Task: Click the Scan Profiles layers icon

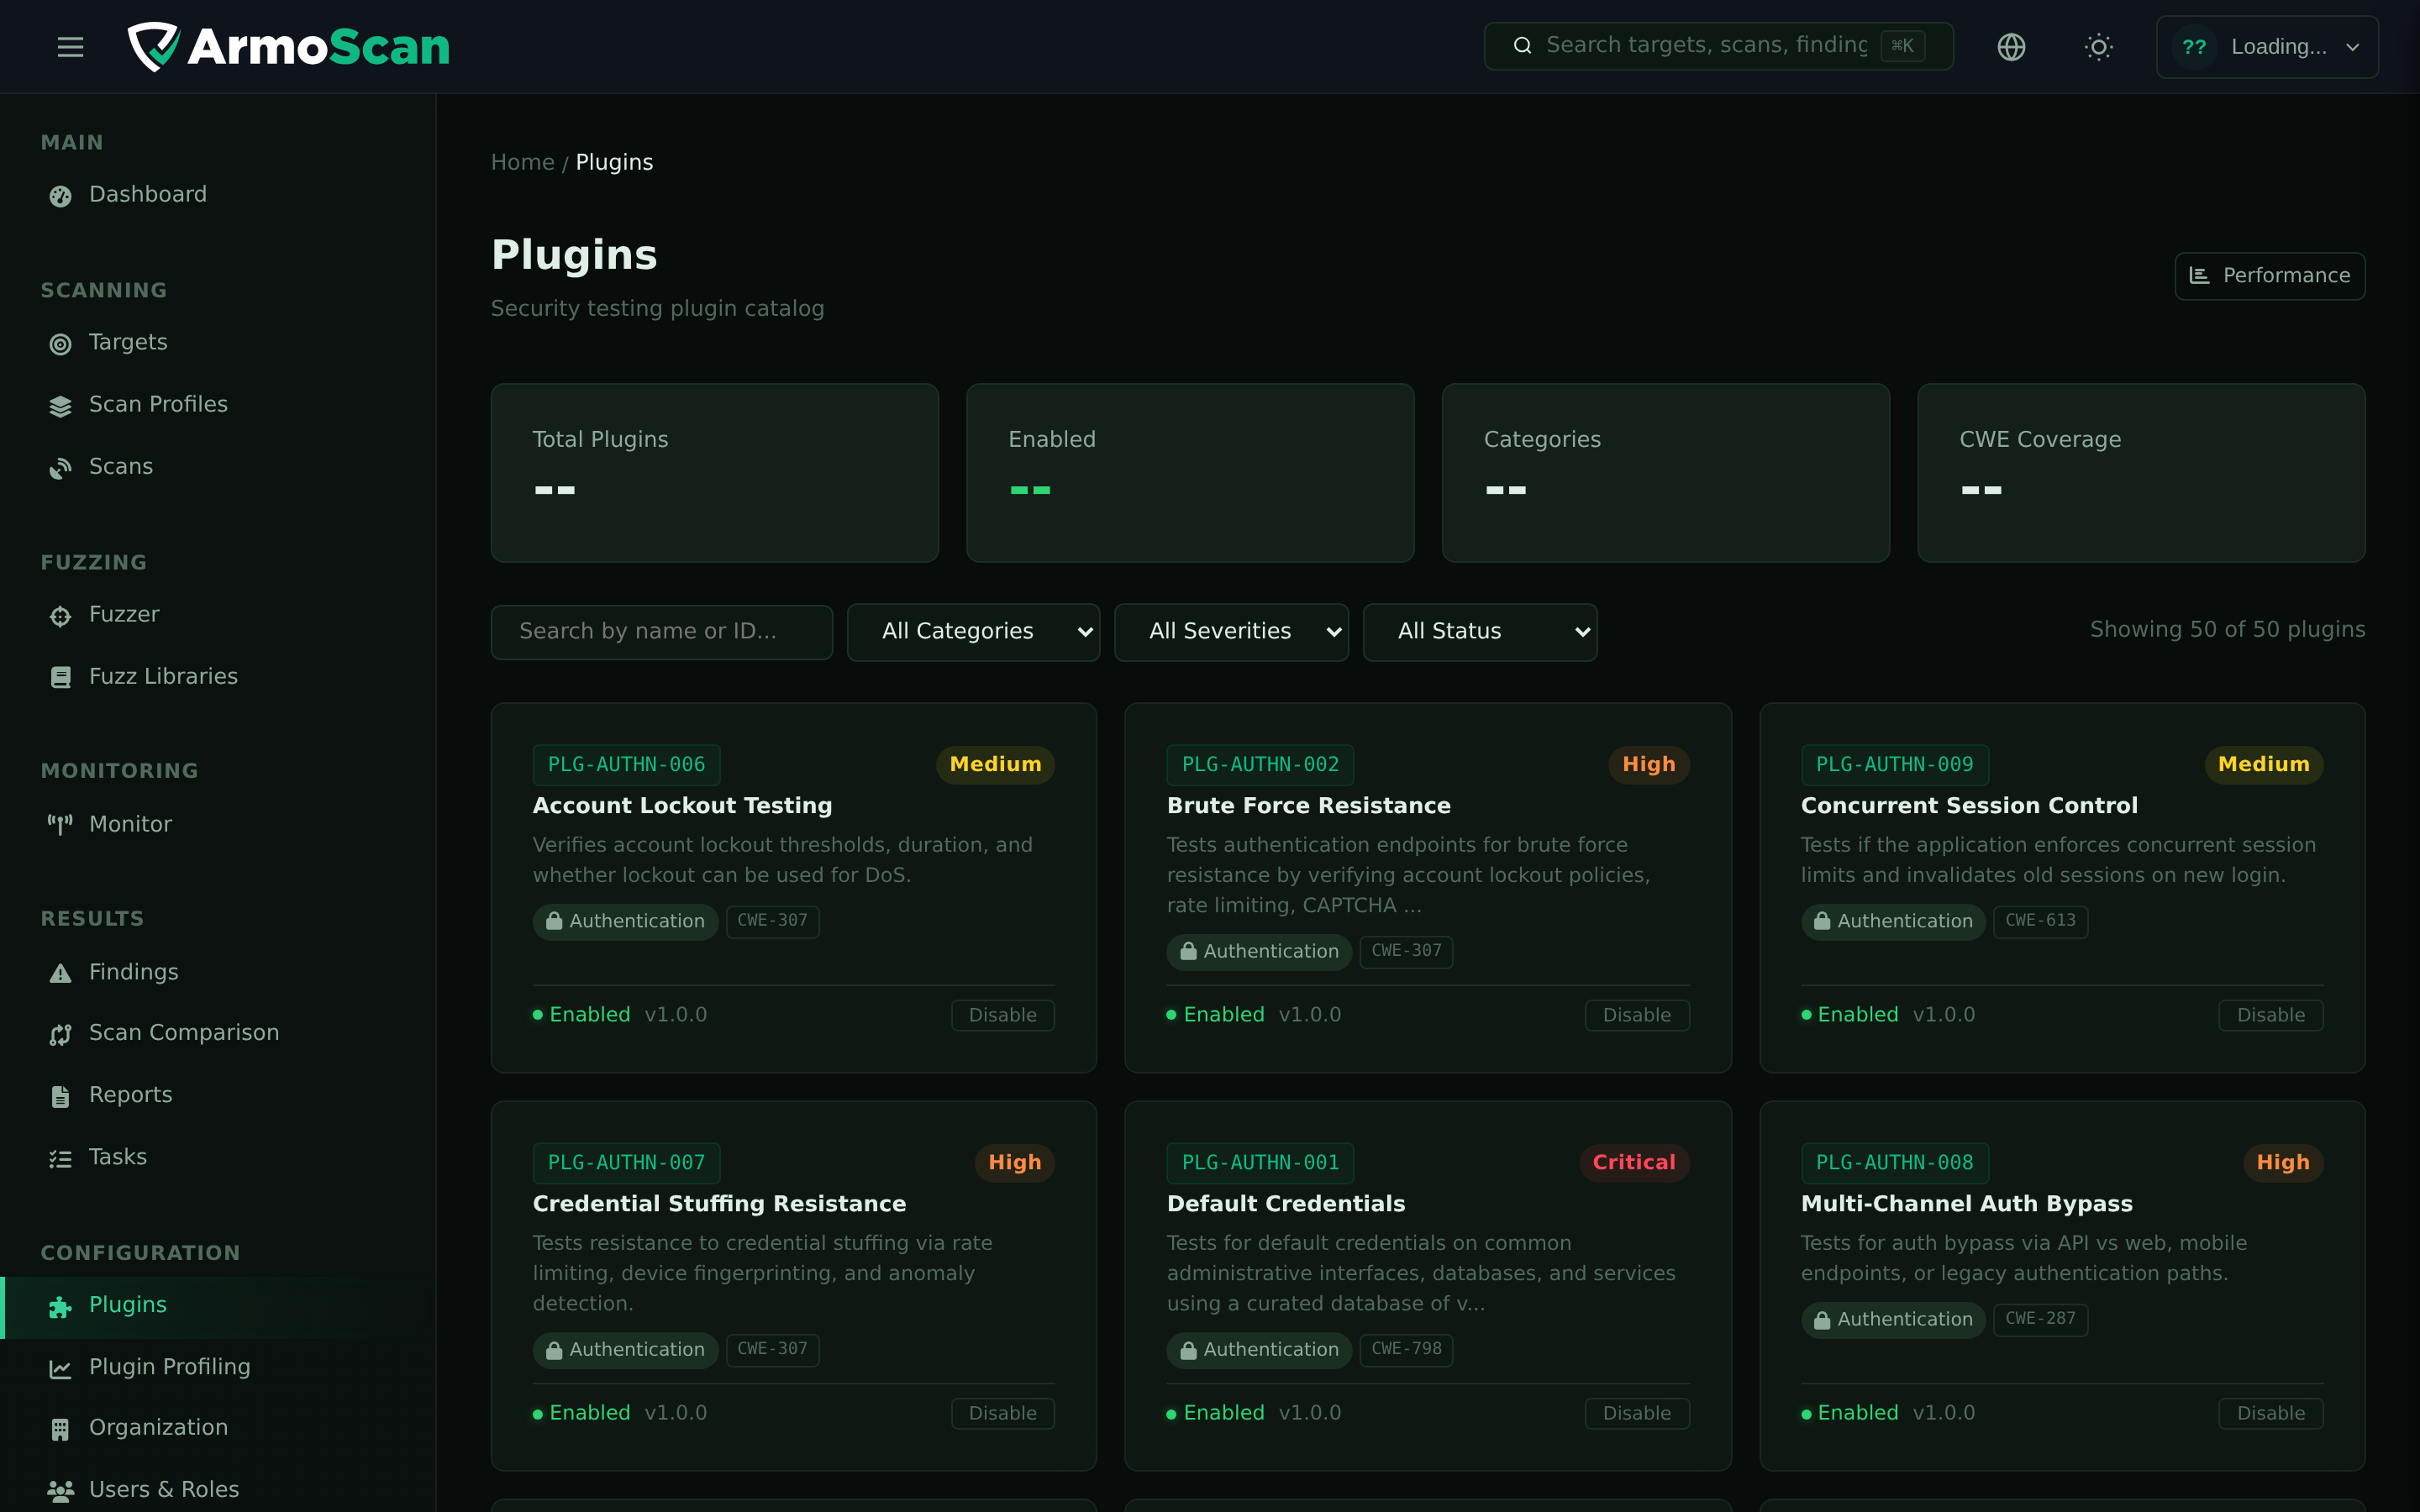Action: (x=60, y=405)
